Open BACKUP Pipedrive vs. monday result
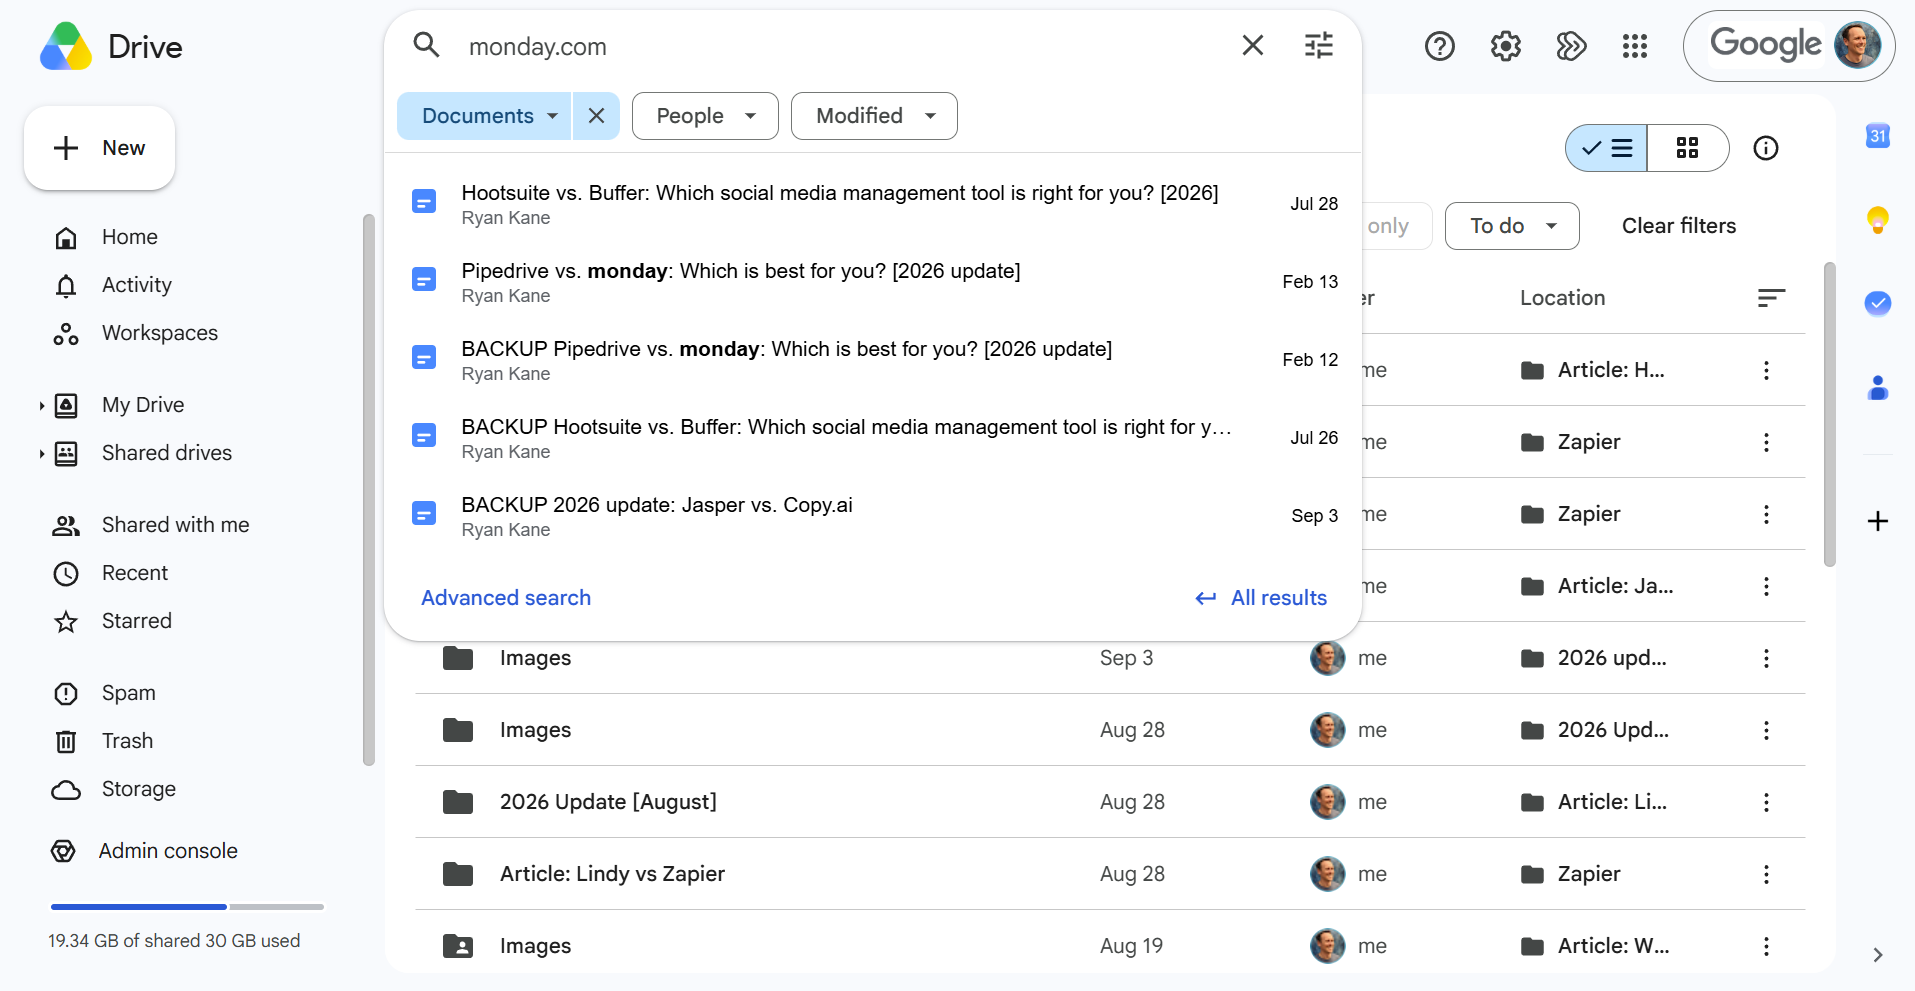This screenshot has width=1915, height=991. tap(873, 360)
